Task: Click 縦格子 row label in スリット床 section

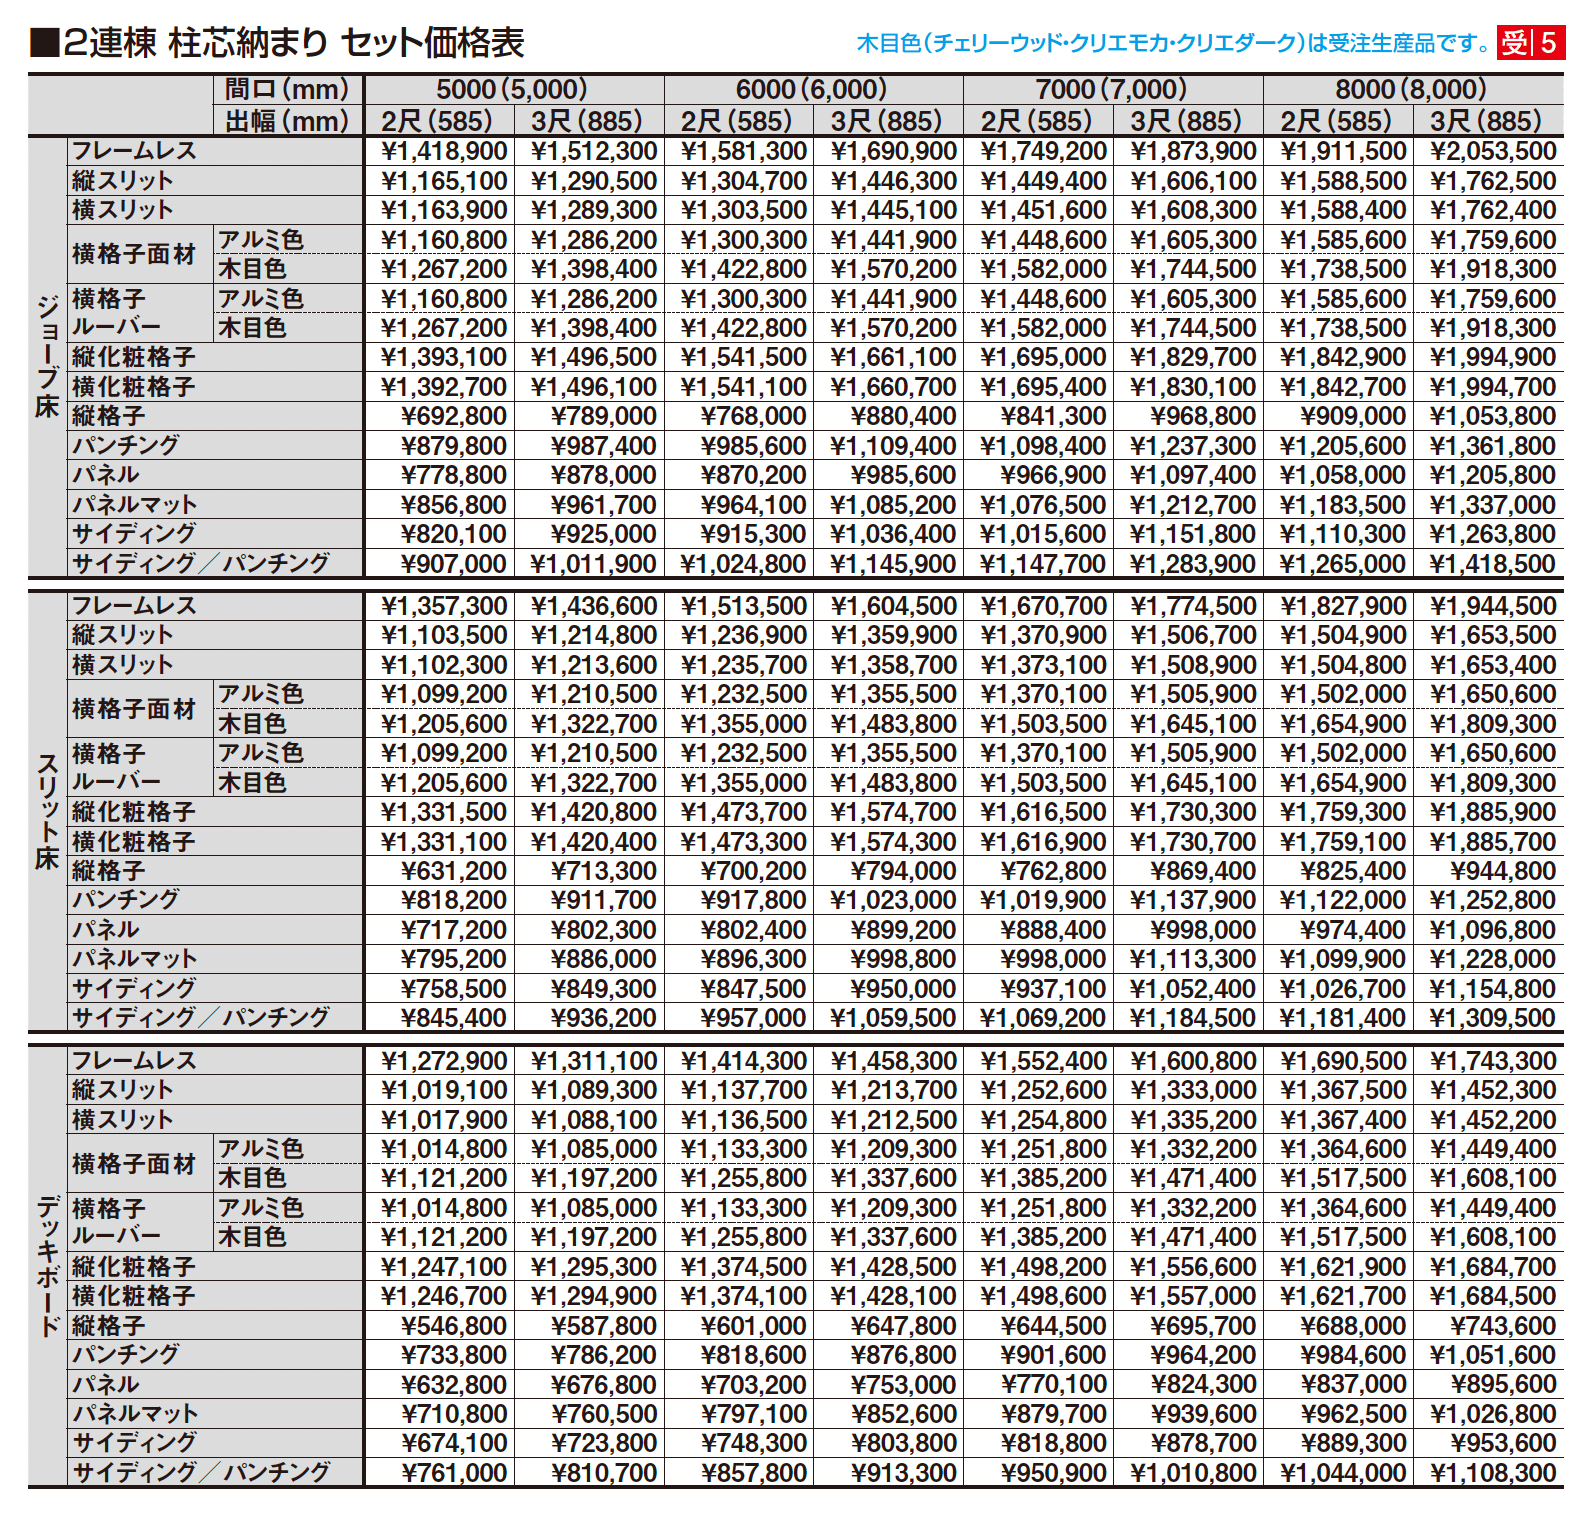Action: coord(108,871)
